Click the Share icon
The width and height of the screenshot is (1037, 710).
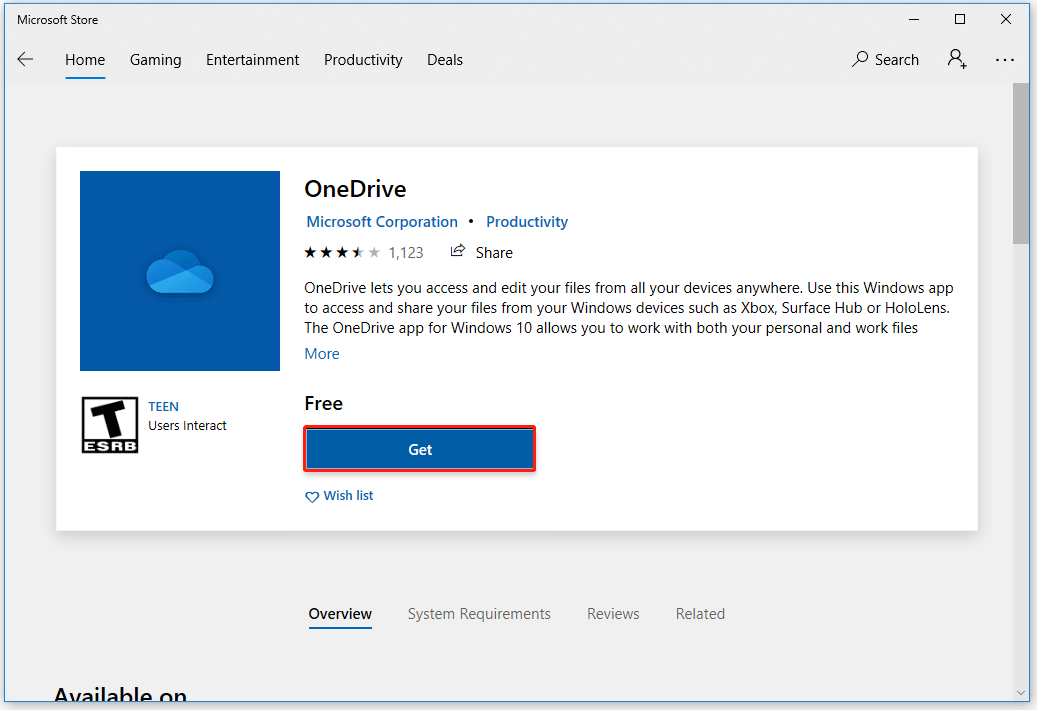point(458,251)
